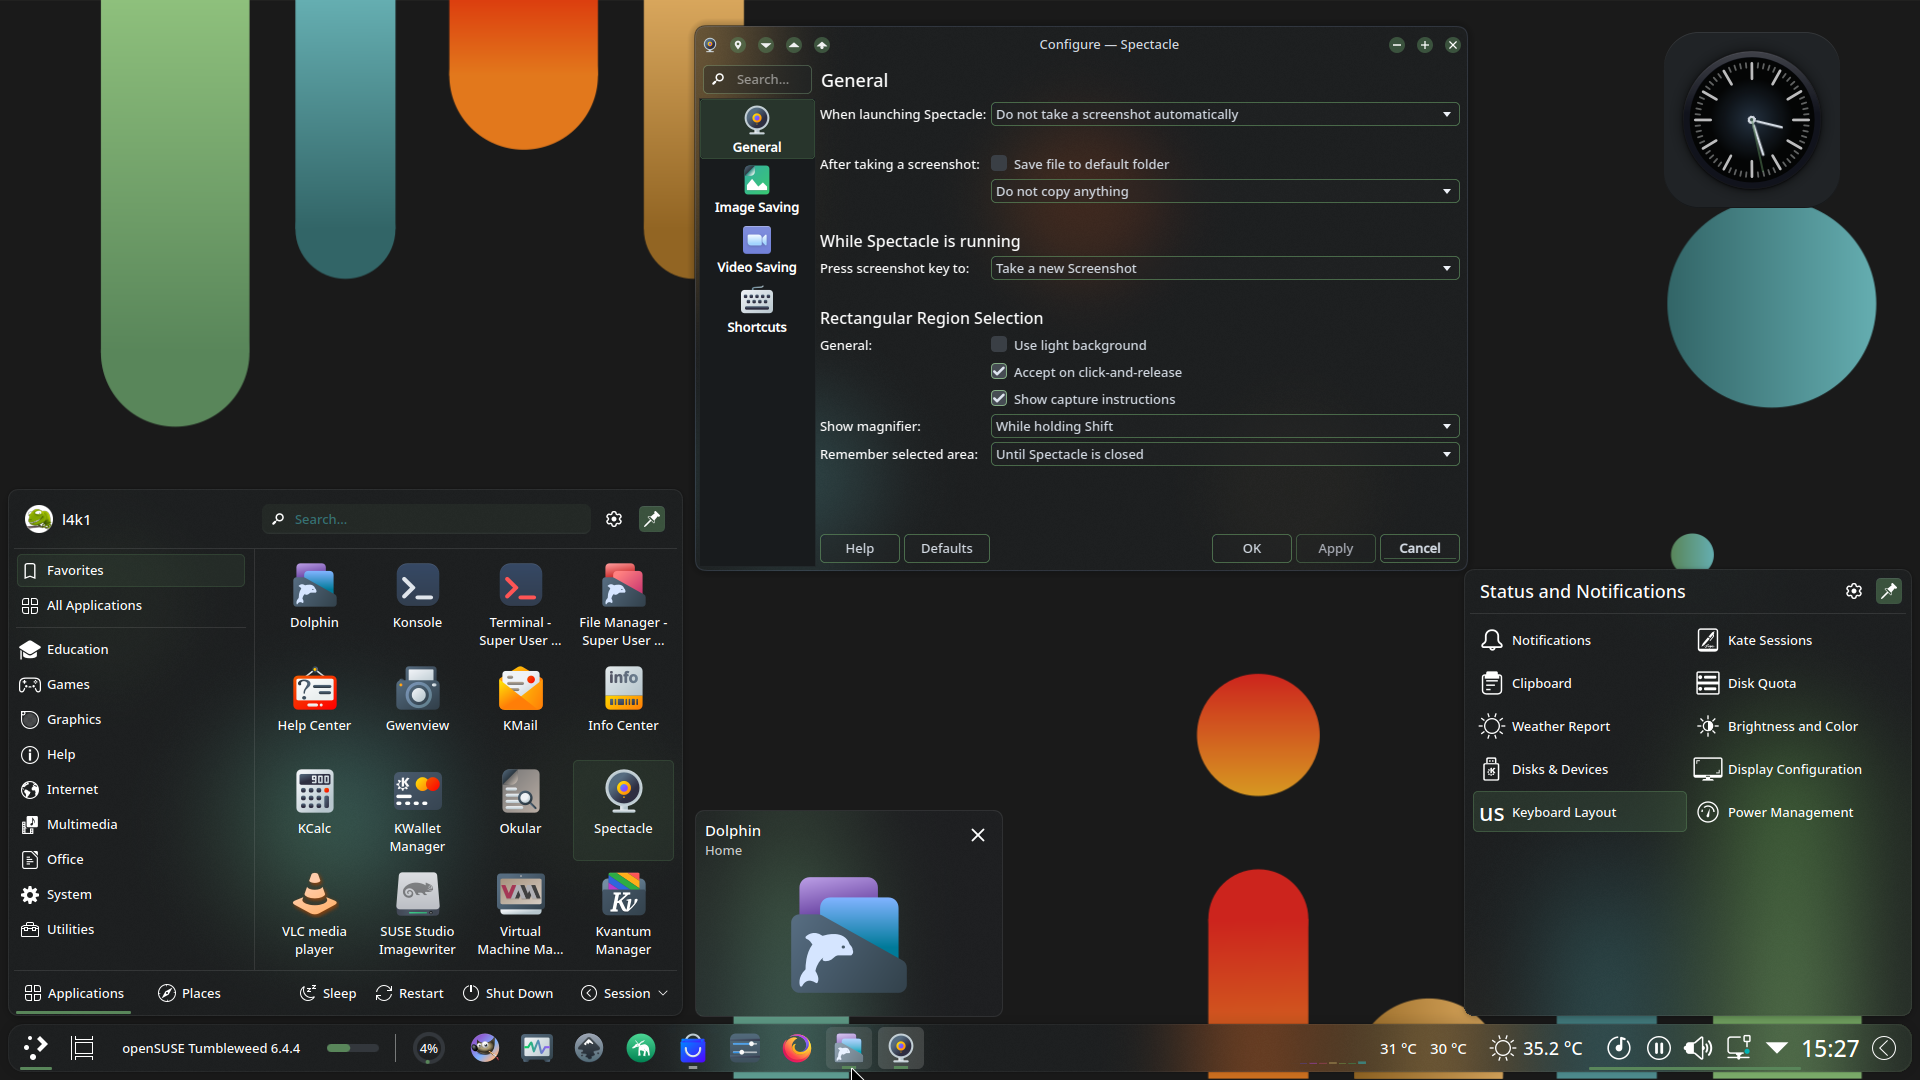Open KWallet Manager

click(x=417, y=810)
